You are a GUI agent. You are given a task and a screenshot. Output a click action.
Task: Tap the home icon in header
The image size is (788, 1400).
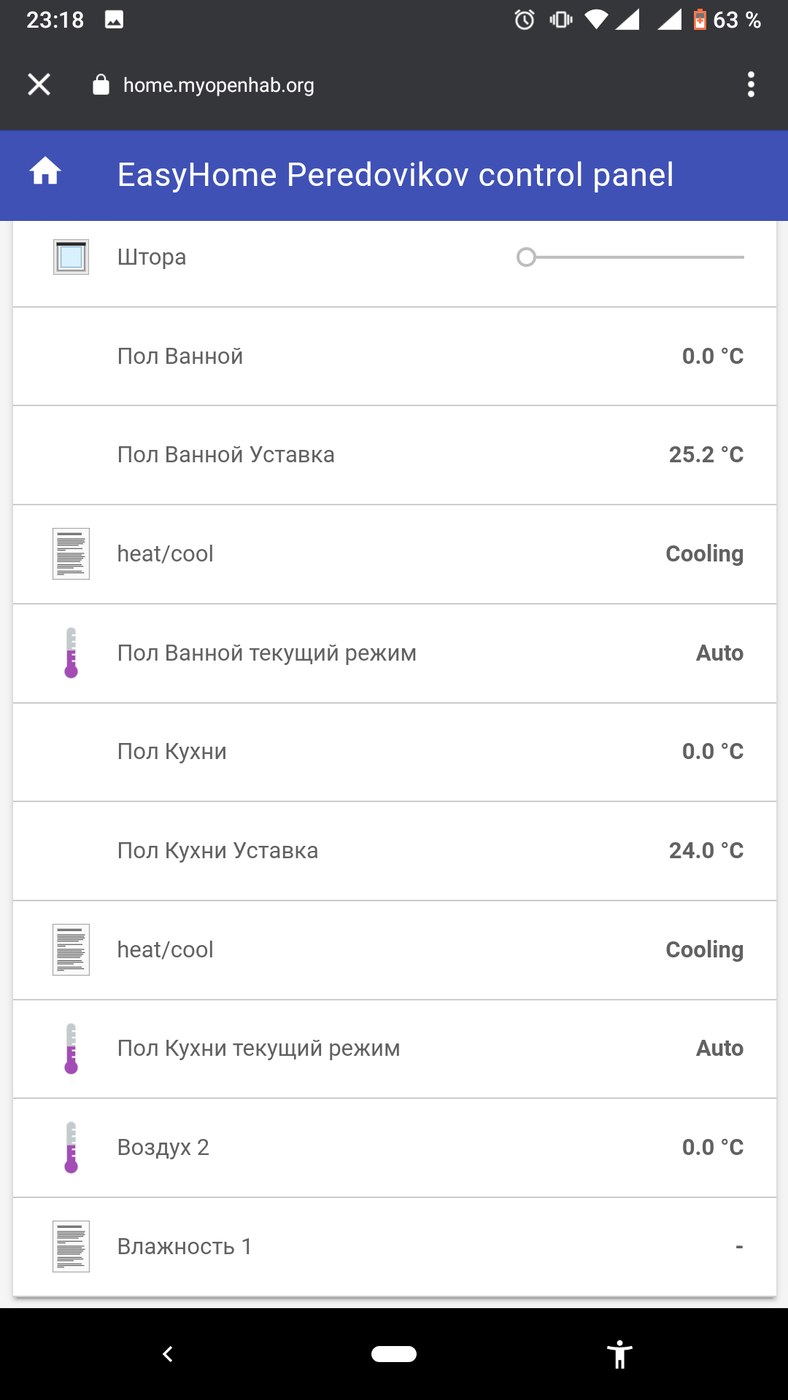click(45, 174)
